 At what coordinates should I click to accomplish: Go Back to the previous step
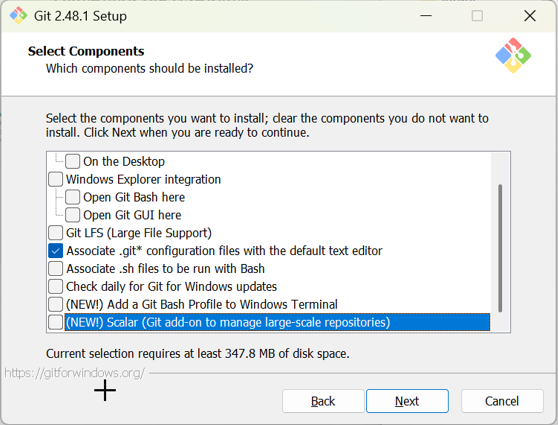tap(323, 401)
